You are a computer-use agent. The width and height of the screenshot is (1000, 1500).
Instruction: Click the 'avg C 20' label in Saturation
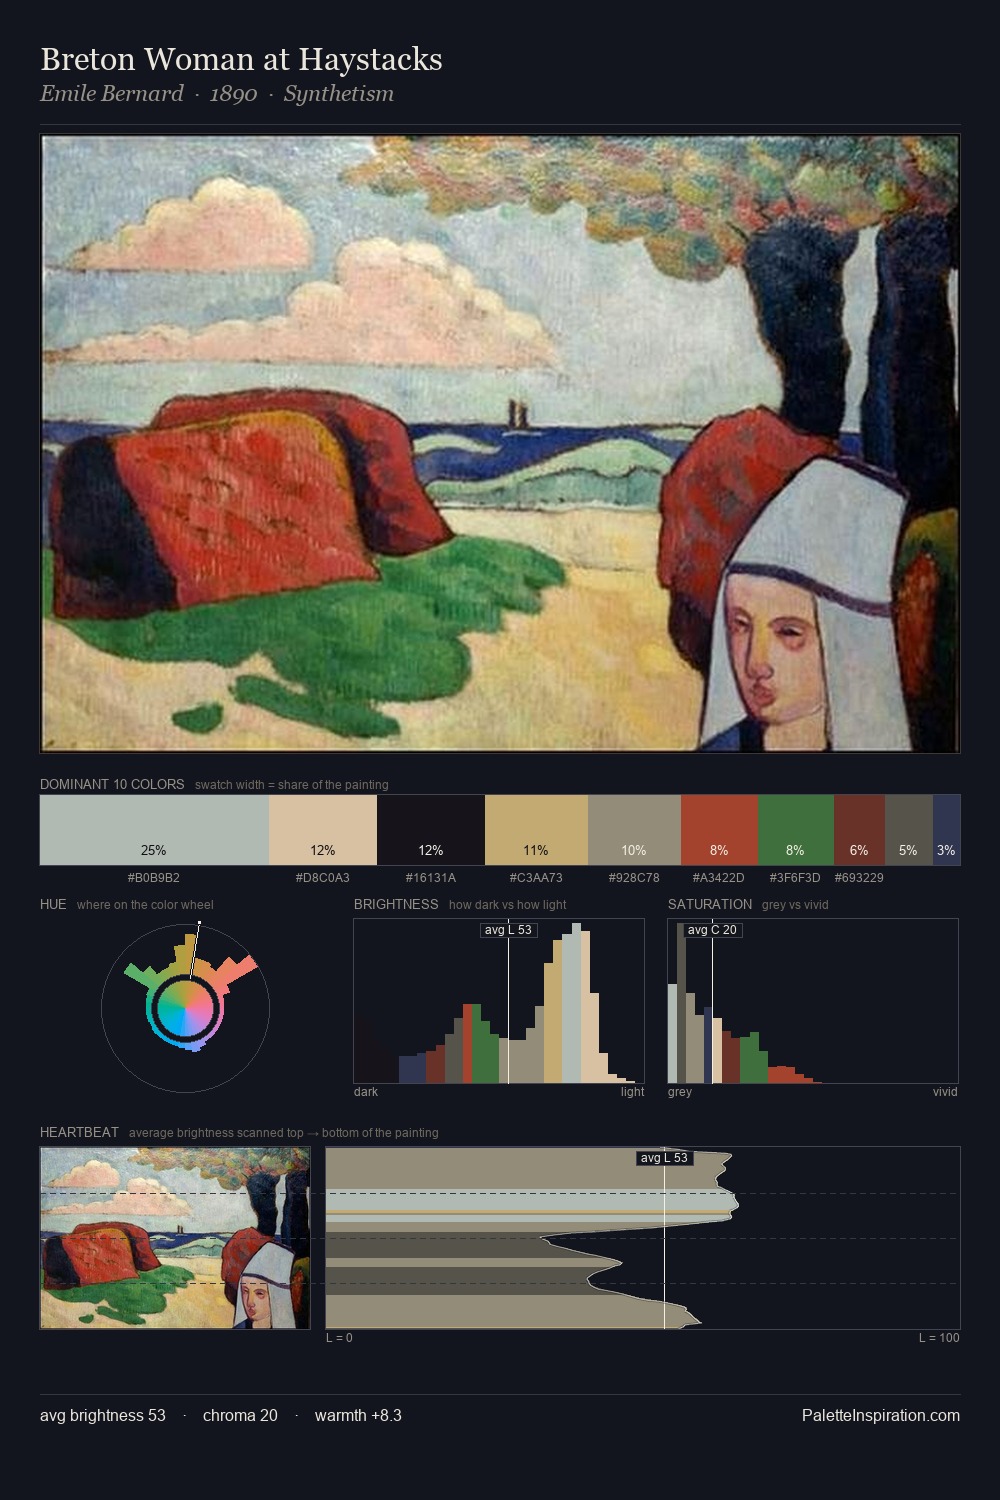[712, 930]
